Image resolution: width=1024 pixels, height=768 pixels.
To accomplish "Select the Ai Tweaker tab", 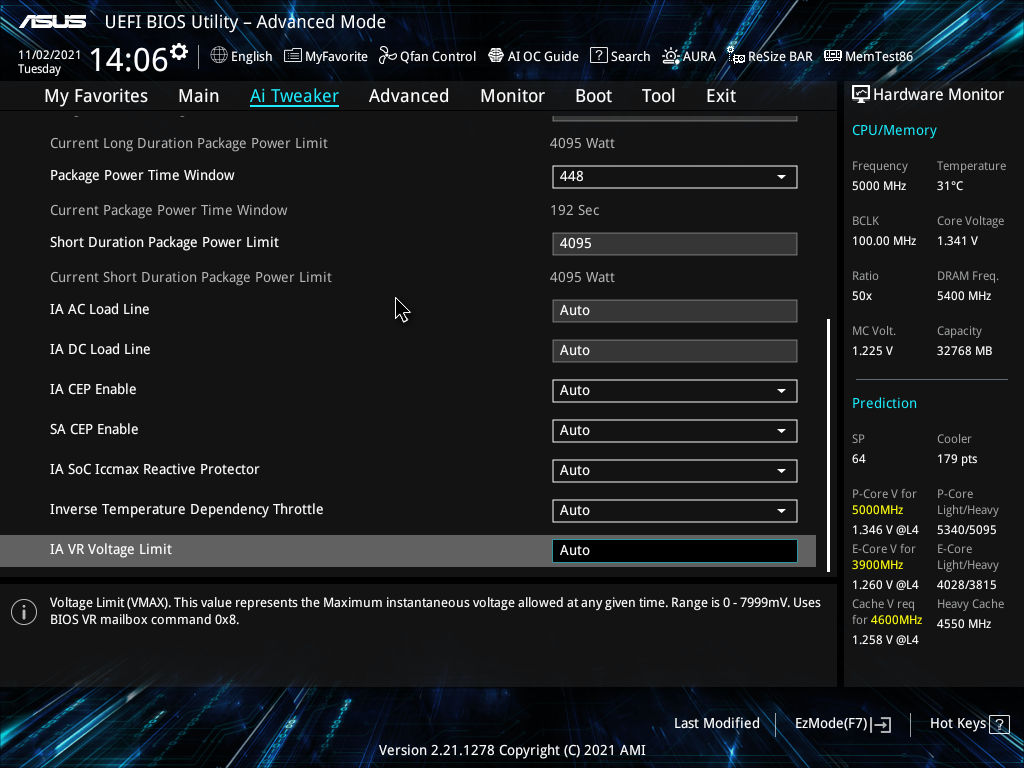I will point(294,96).
